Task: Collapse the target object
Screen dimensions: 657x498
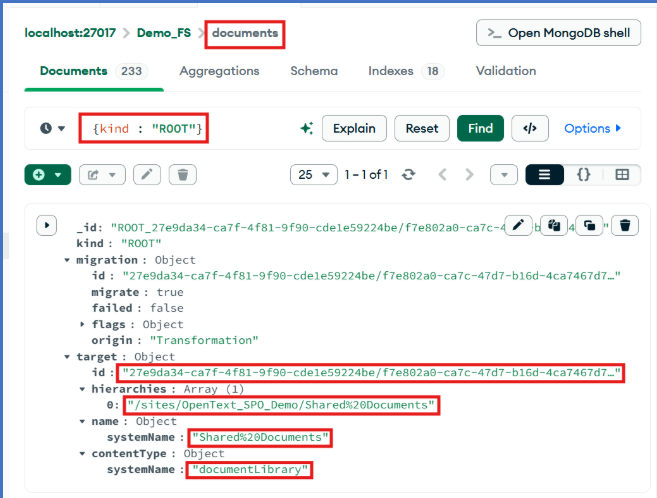Action: pyautogui.click(x=67, y=357)
